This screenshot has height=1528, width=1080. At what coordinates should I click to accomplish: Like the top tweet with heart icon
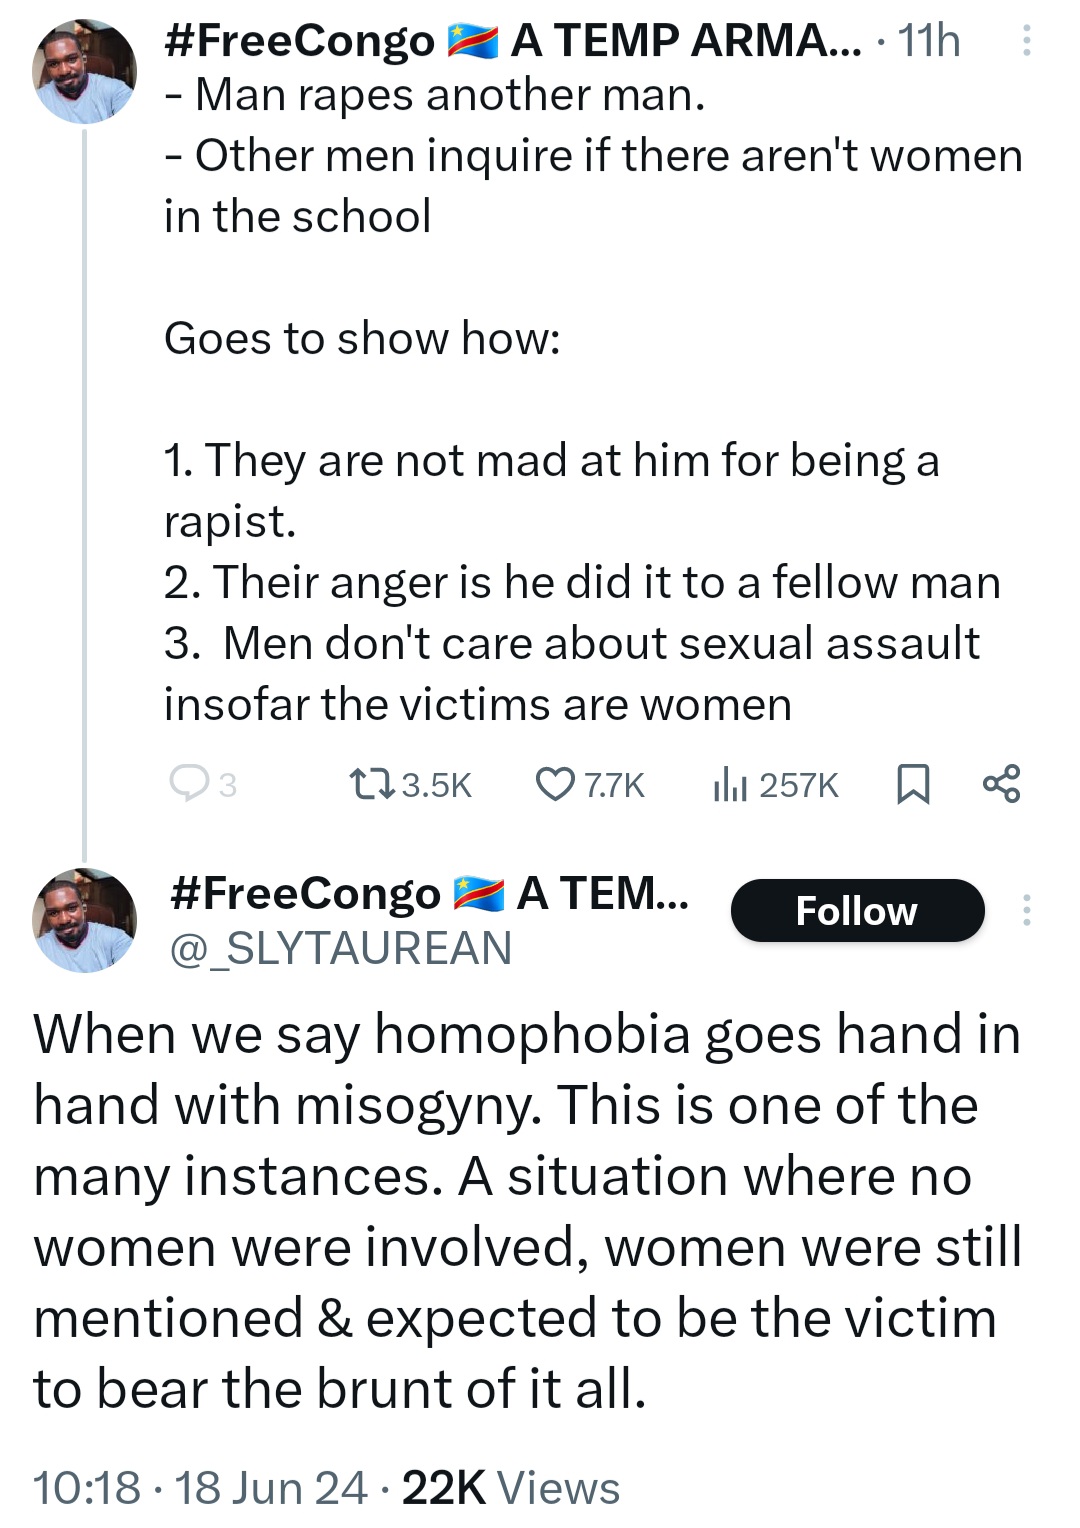point(556,784)
